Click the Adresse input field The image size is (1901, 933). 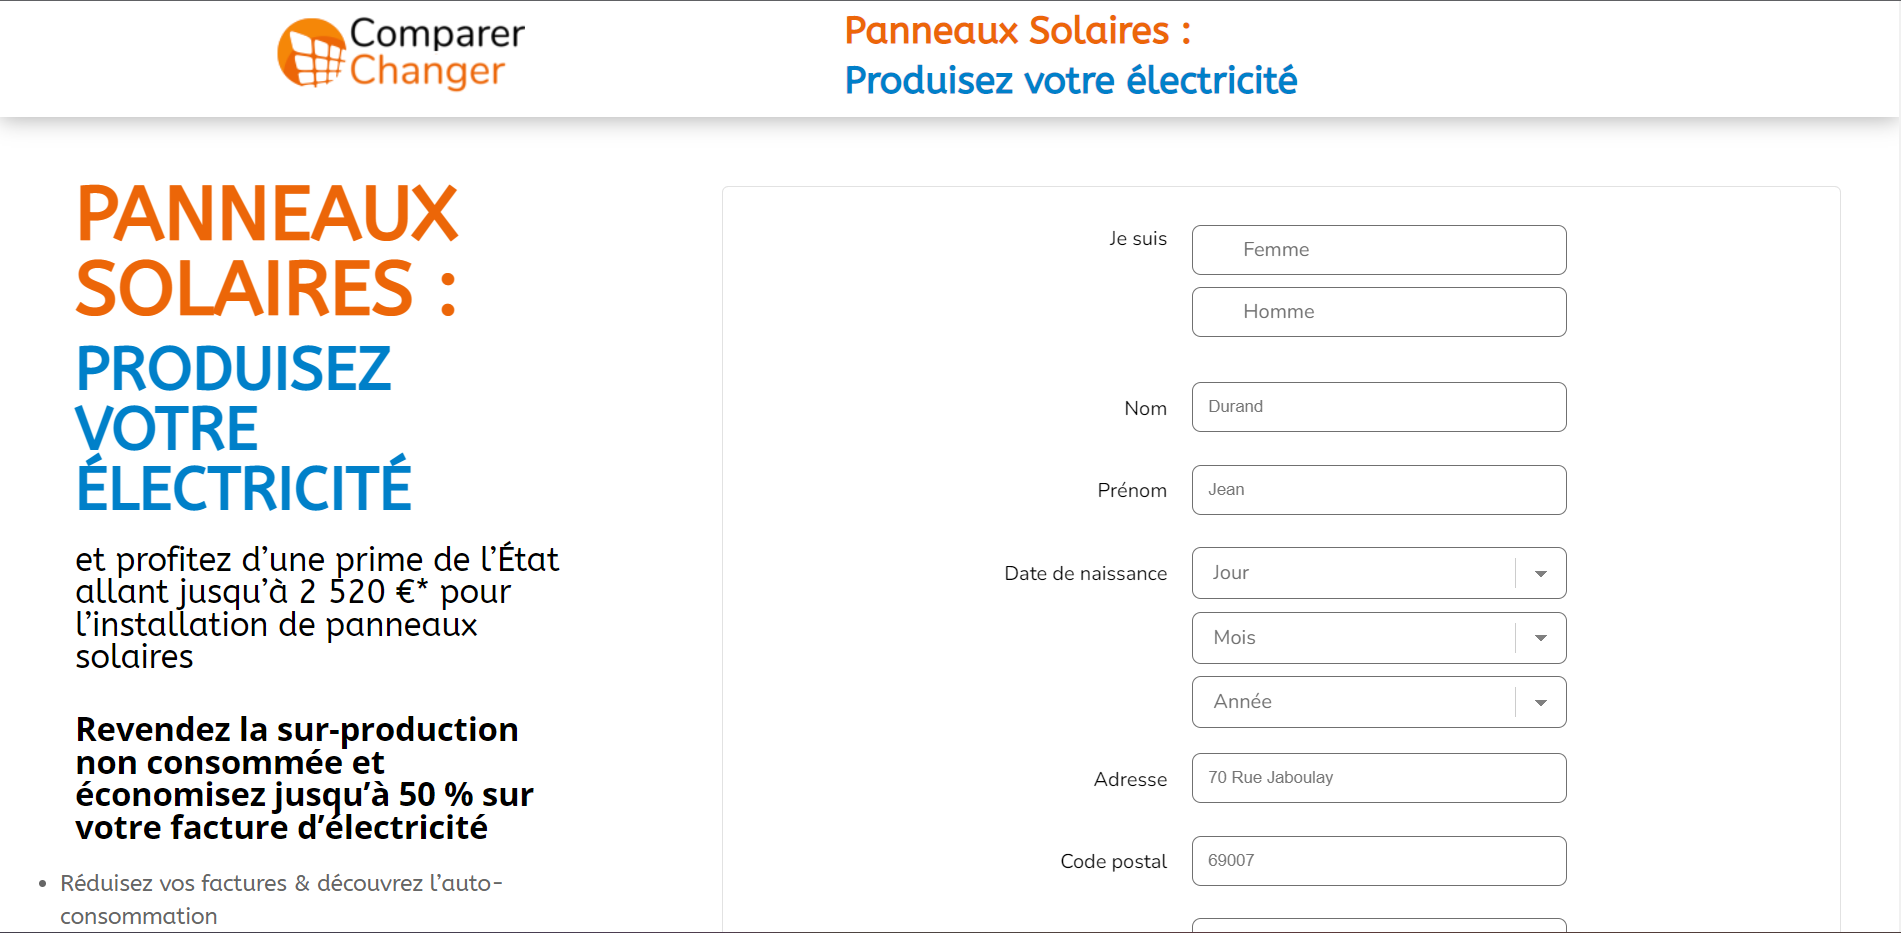click(x=1379, y=778)
